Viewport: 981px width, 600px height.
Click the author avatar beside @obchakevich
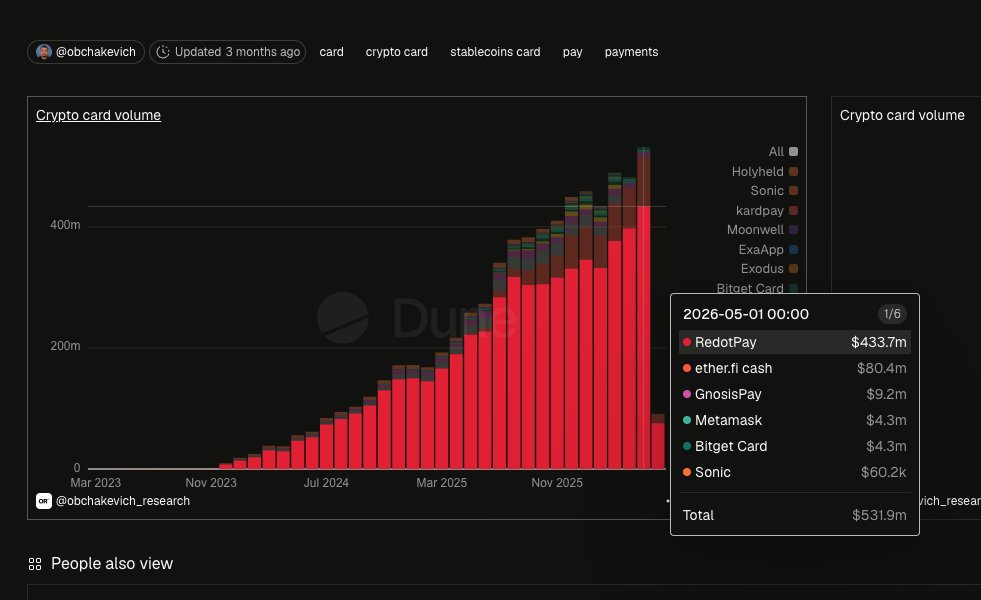(x=43, y=52)
